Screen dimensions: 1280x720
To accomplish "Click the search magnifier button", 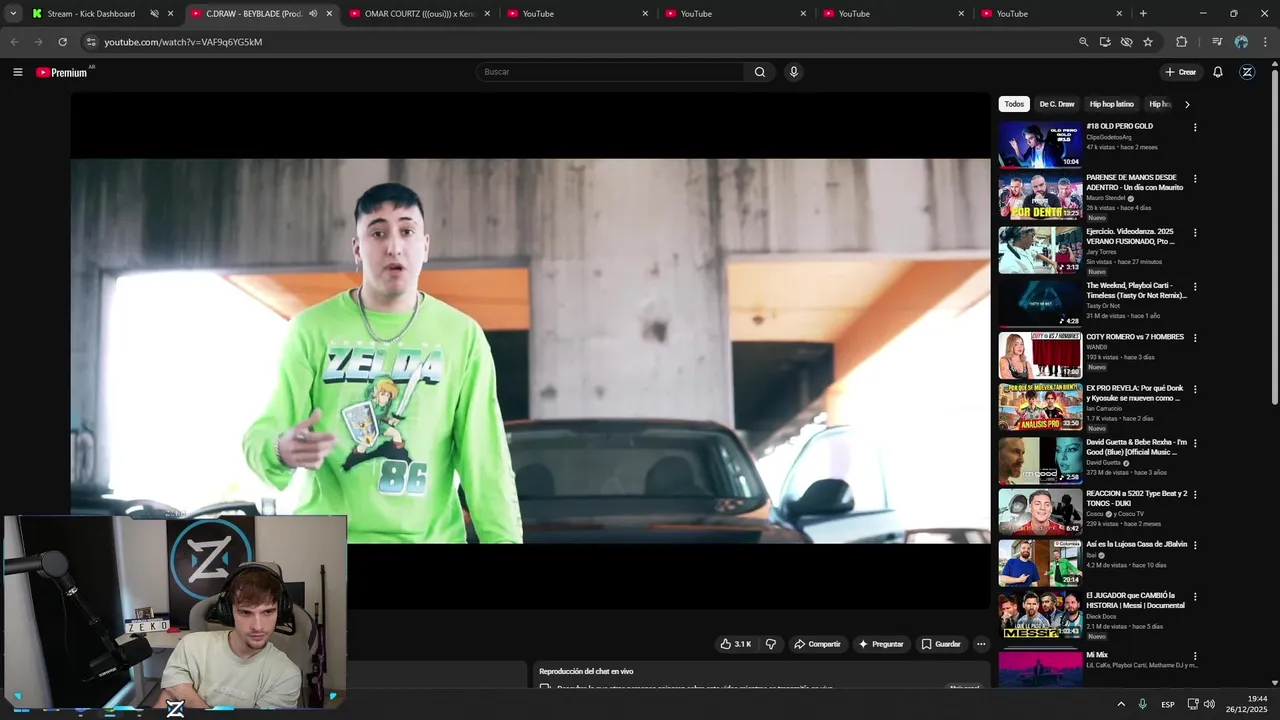I will pos(760,72).
